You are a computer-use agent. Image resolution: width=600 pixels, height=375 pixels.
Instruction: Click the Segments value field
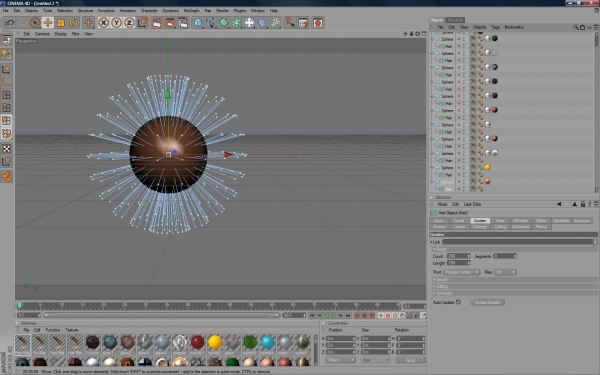pyautogui.click(x=505, y=256)
